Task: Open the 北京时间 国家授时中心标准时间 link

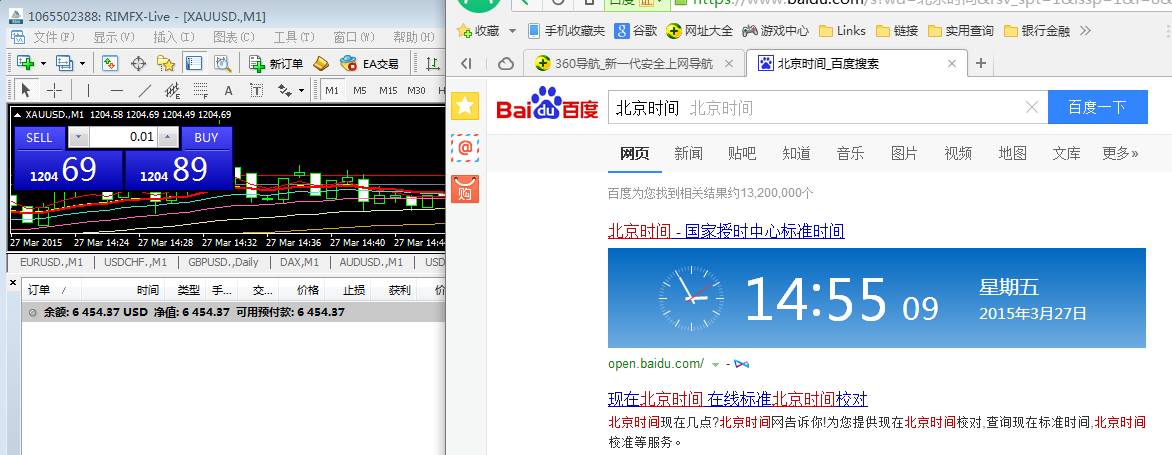Action: pyautogui.click(x=727, y=231)
